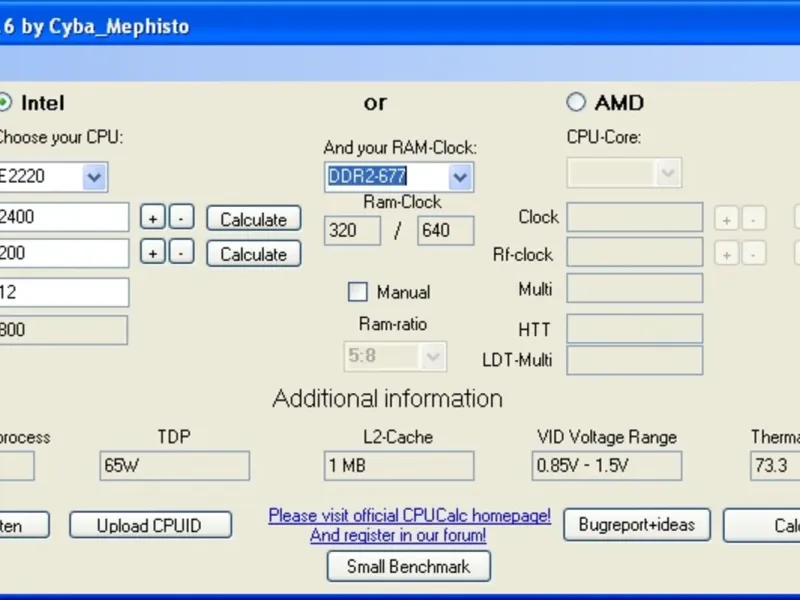Click the Bugreport+ideas button

(x=637, y=524)
